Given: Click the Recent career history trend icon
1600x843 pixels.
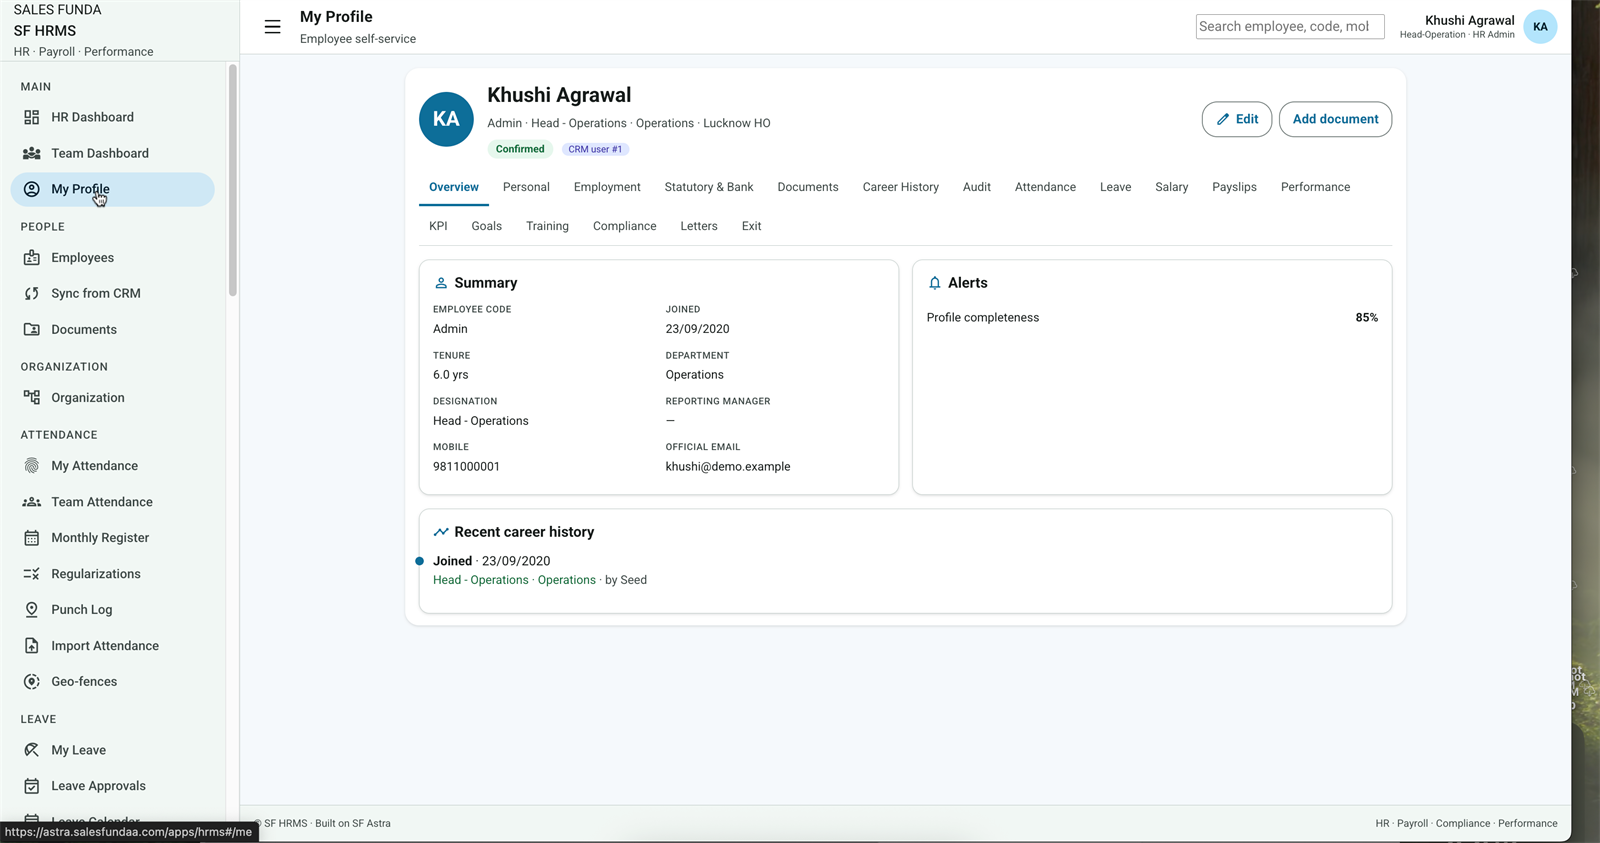Looking at the screenshot, I should 441,532.
